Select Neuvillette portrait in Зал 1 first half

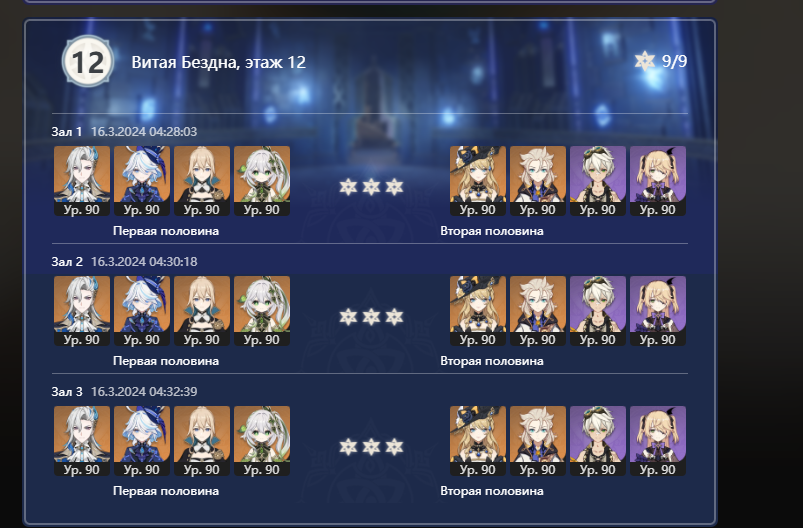pos(82,181)
